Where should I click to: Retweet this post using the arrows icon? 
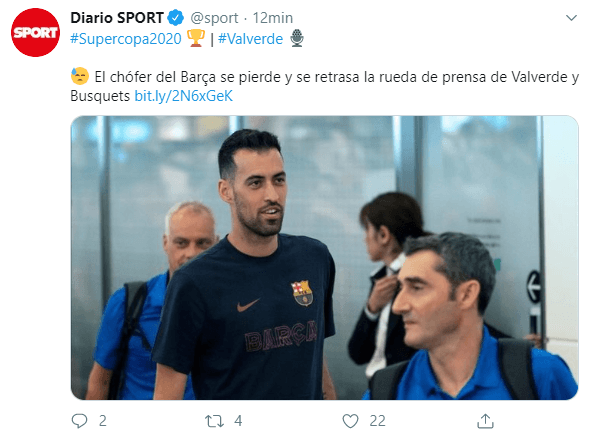click(x=214, y=421)
